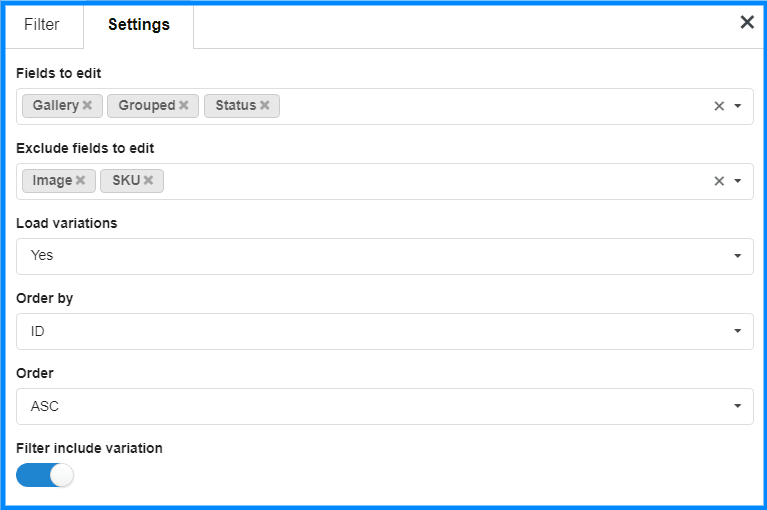Open the Load variations dropdown
This screenshot has height=510, width=767.
click(384, 256)
